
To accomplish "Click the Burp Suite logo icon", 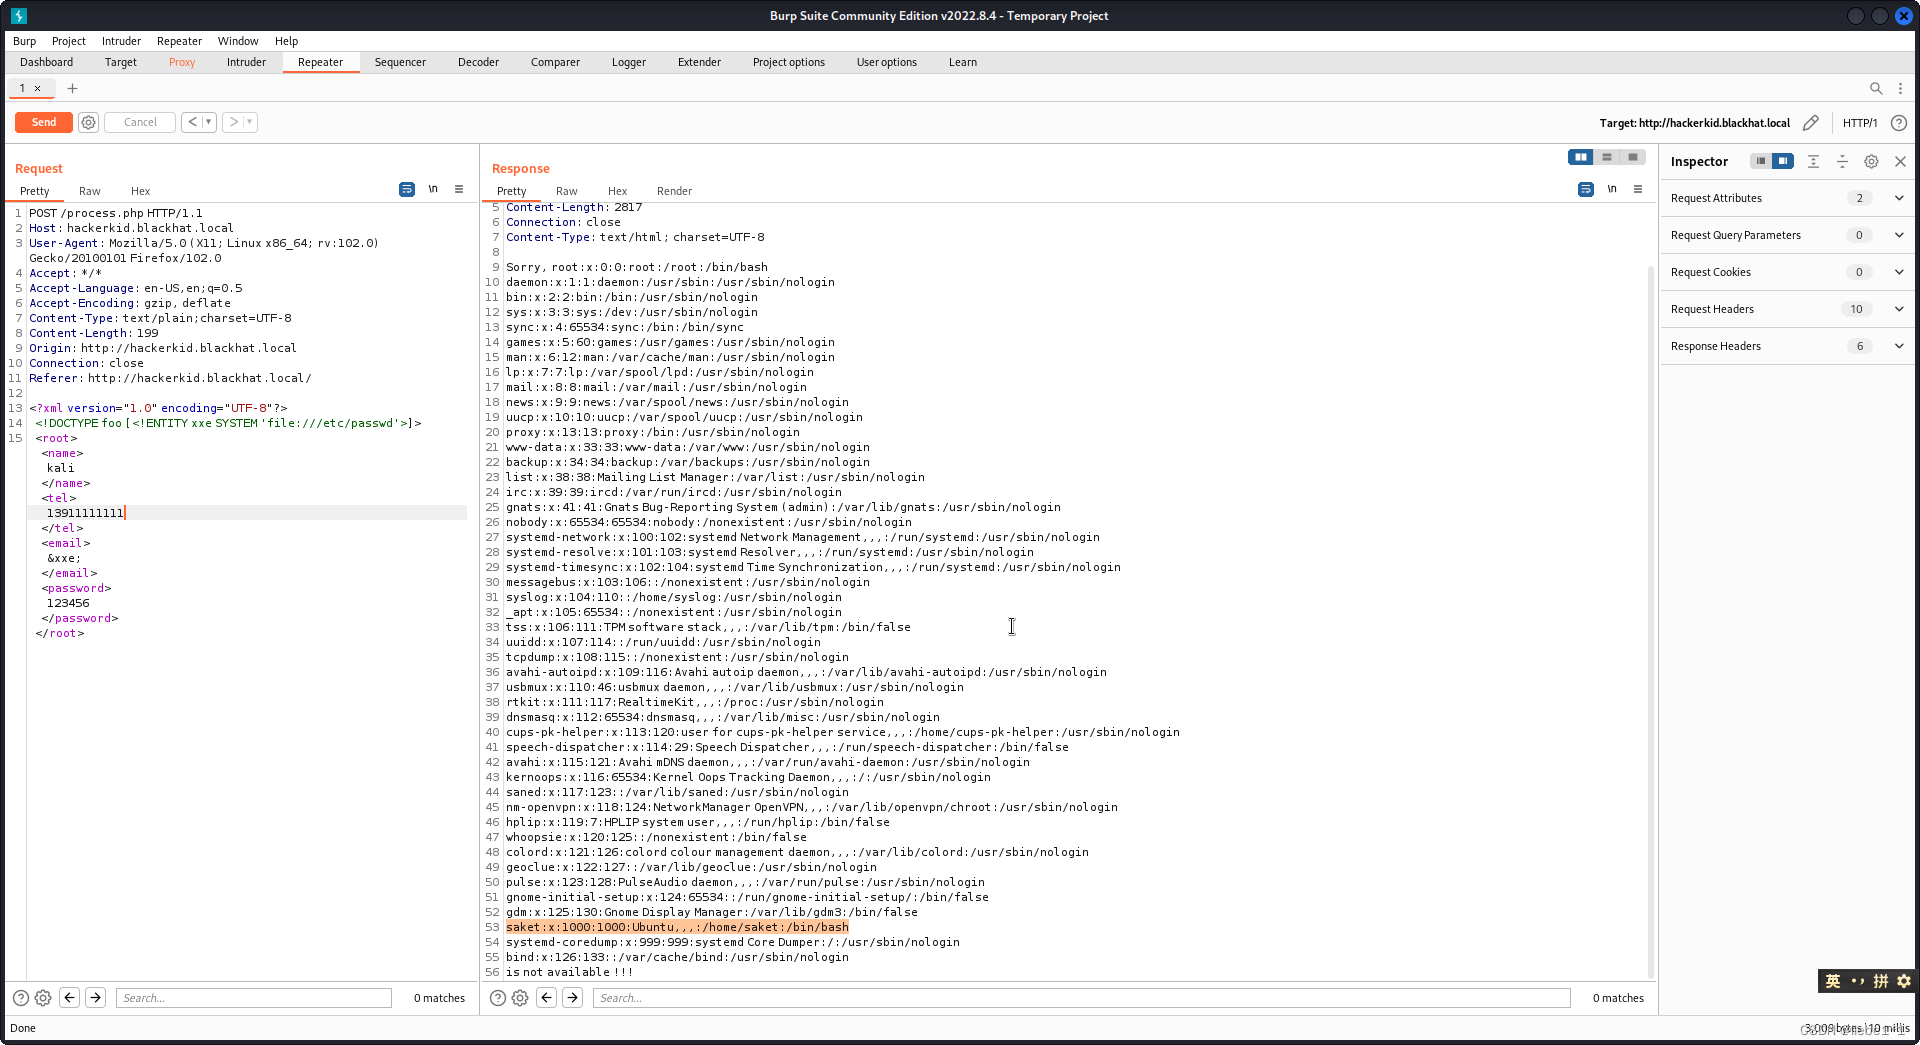I will tap(19, 16).
